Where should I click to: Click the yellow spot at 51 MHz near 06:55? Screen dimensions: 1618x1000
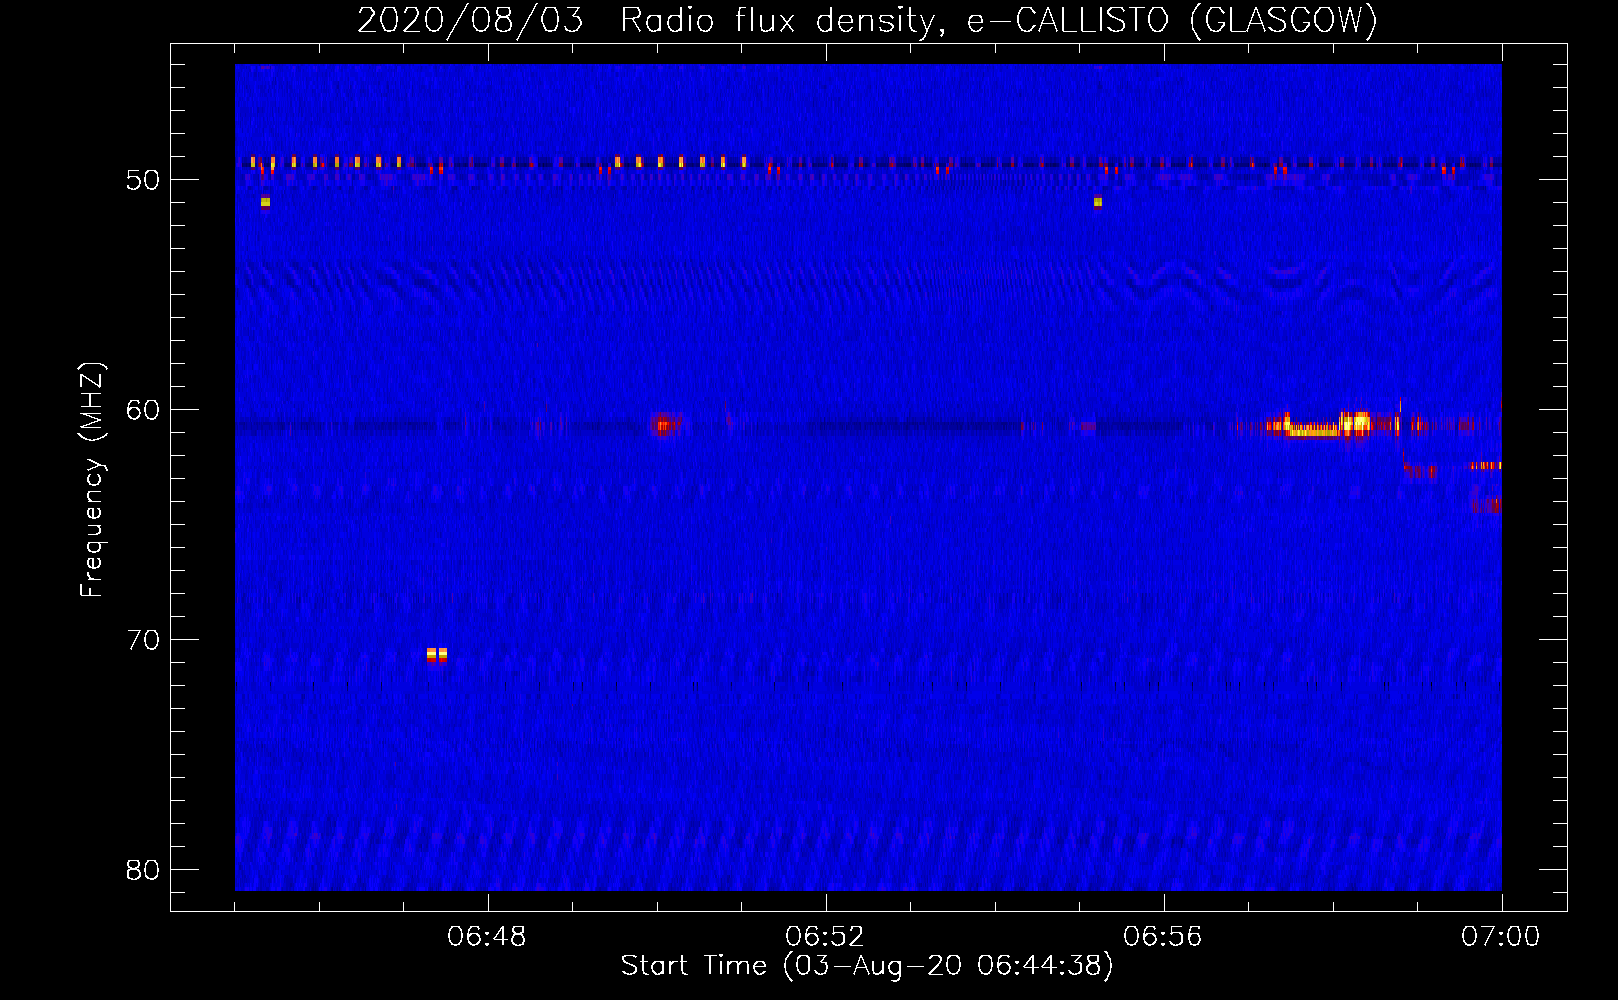pyautogui.click(x=1098, y=202)
